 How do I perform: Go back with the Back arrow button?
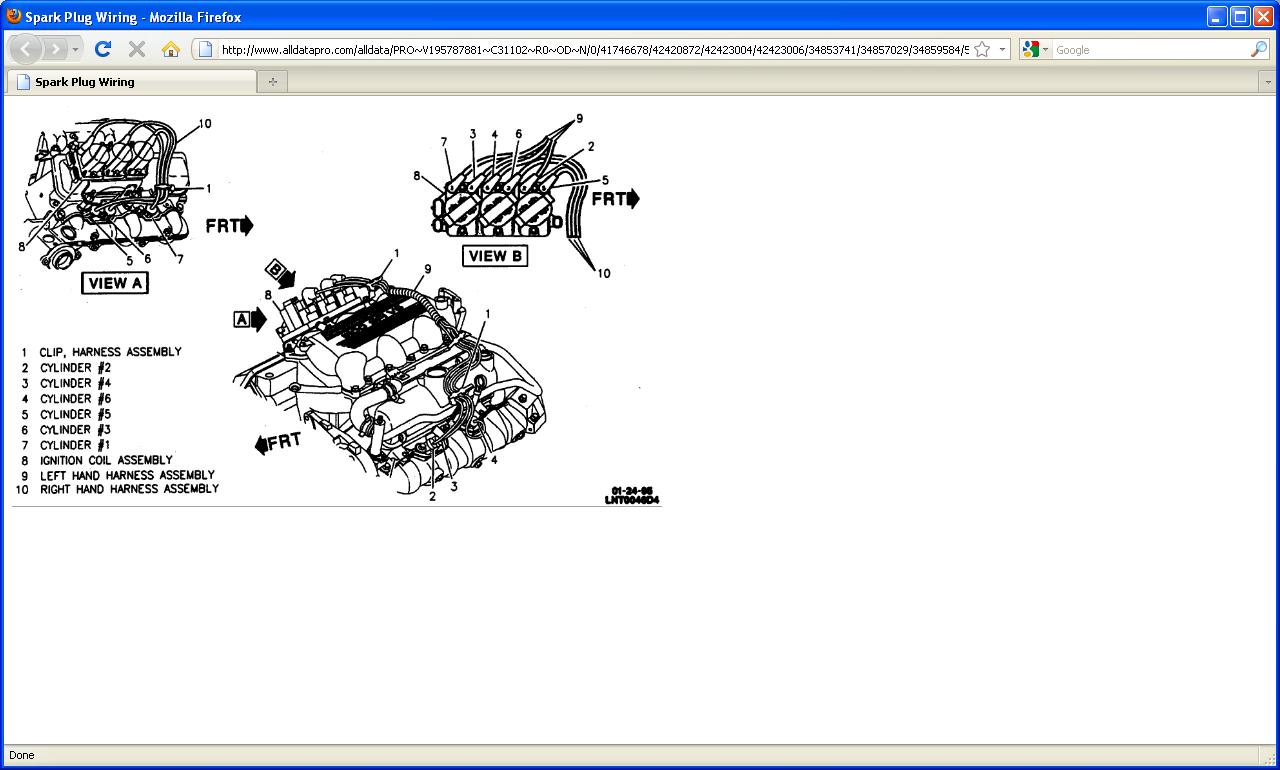tap(26, 49)
